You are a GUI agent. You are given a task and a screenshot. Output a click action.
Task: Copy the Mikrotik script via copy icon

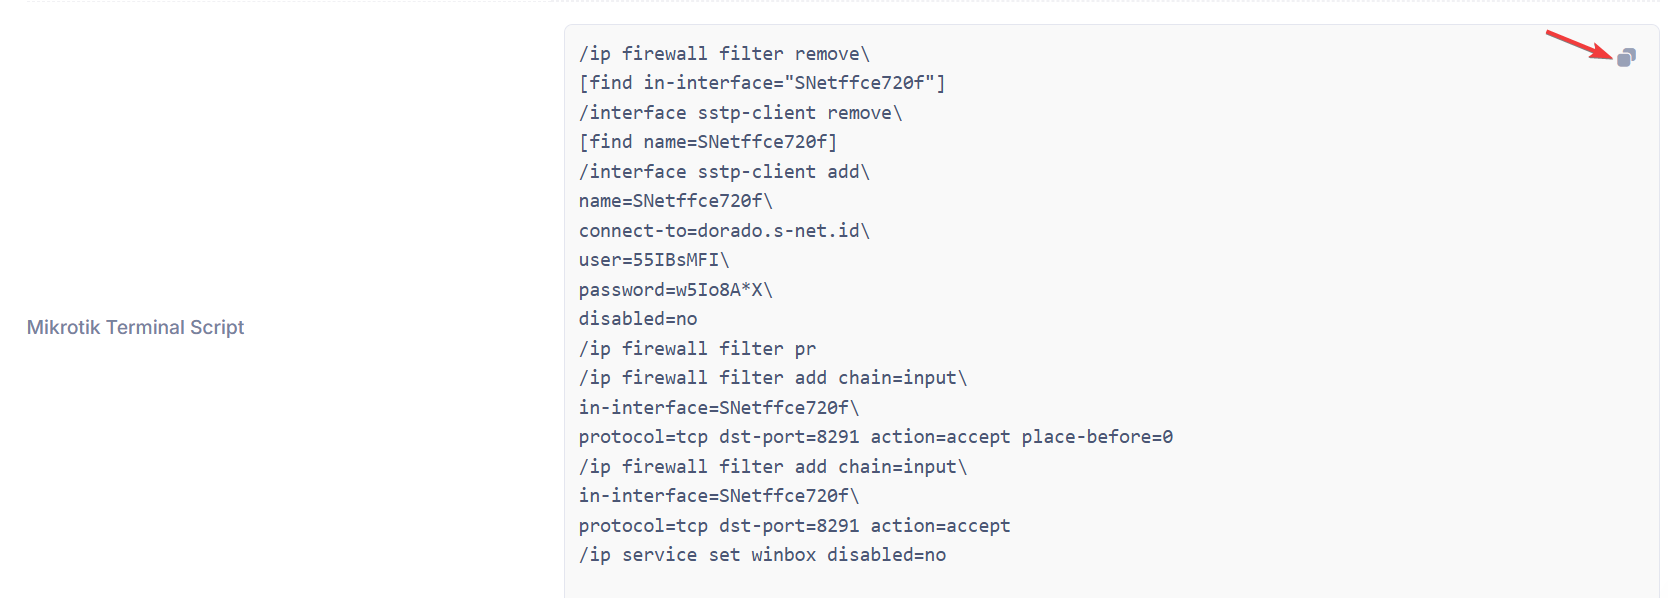(x=1626, y=58)
